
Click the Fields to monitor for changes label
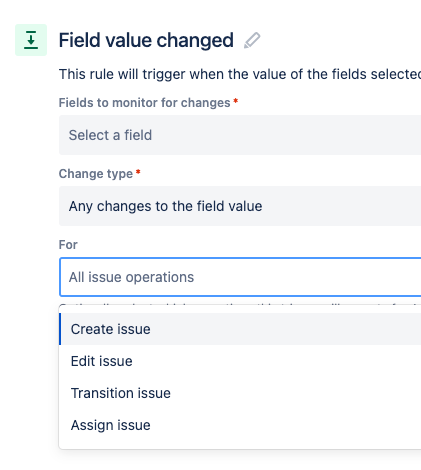coord(144,103)
